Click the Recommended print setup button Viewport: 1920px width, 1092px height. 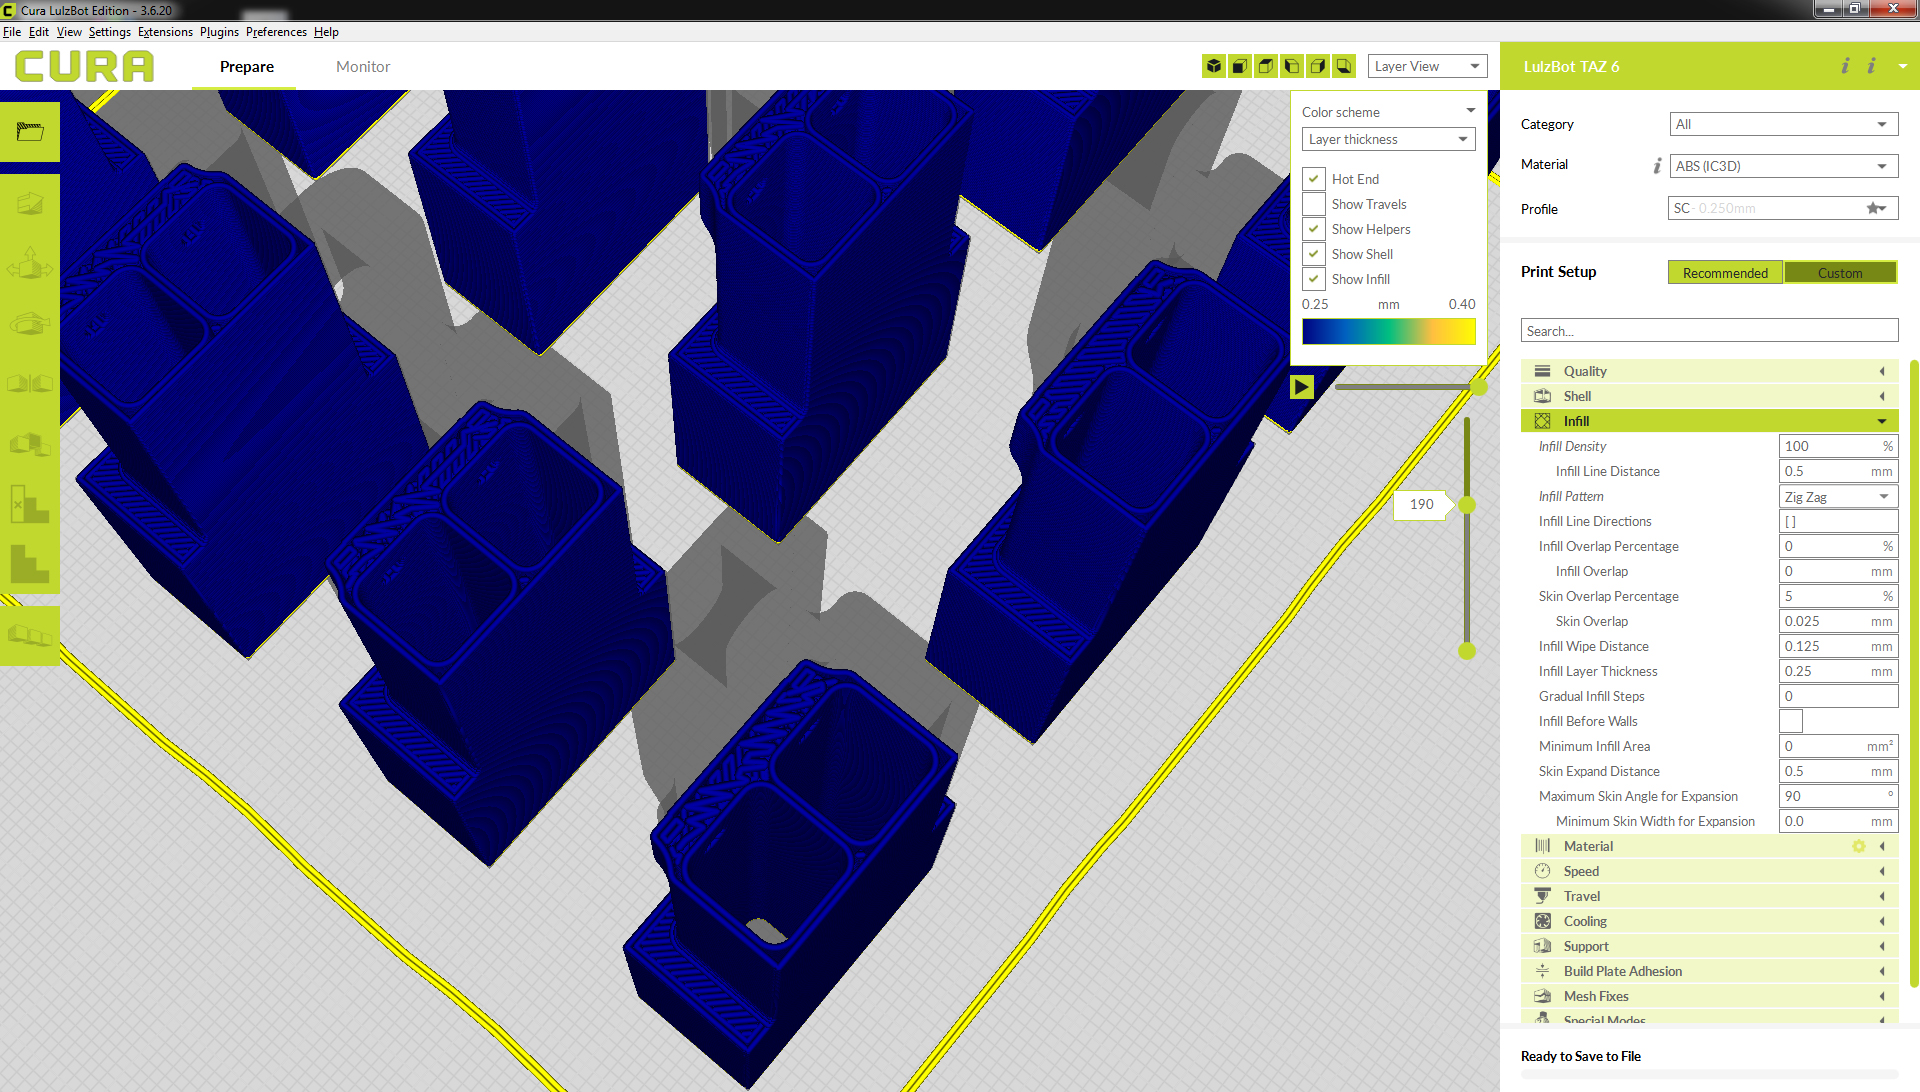[x=1725, y=273]
